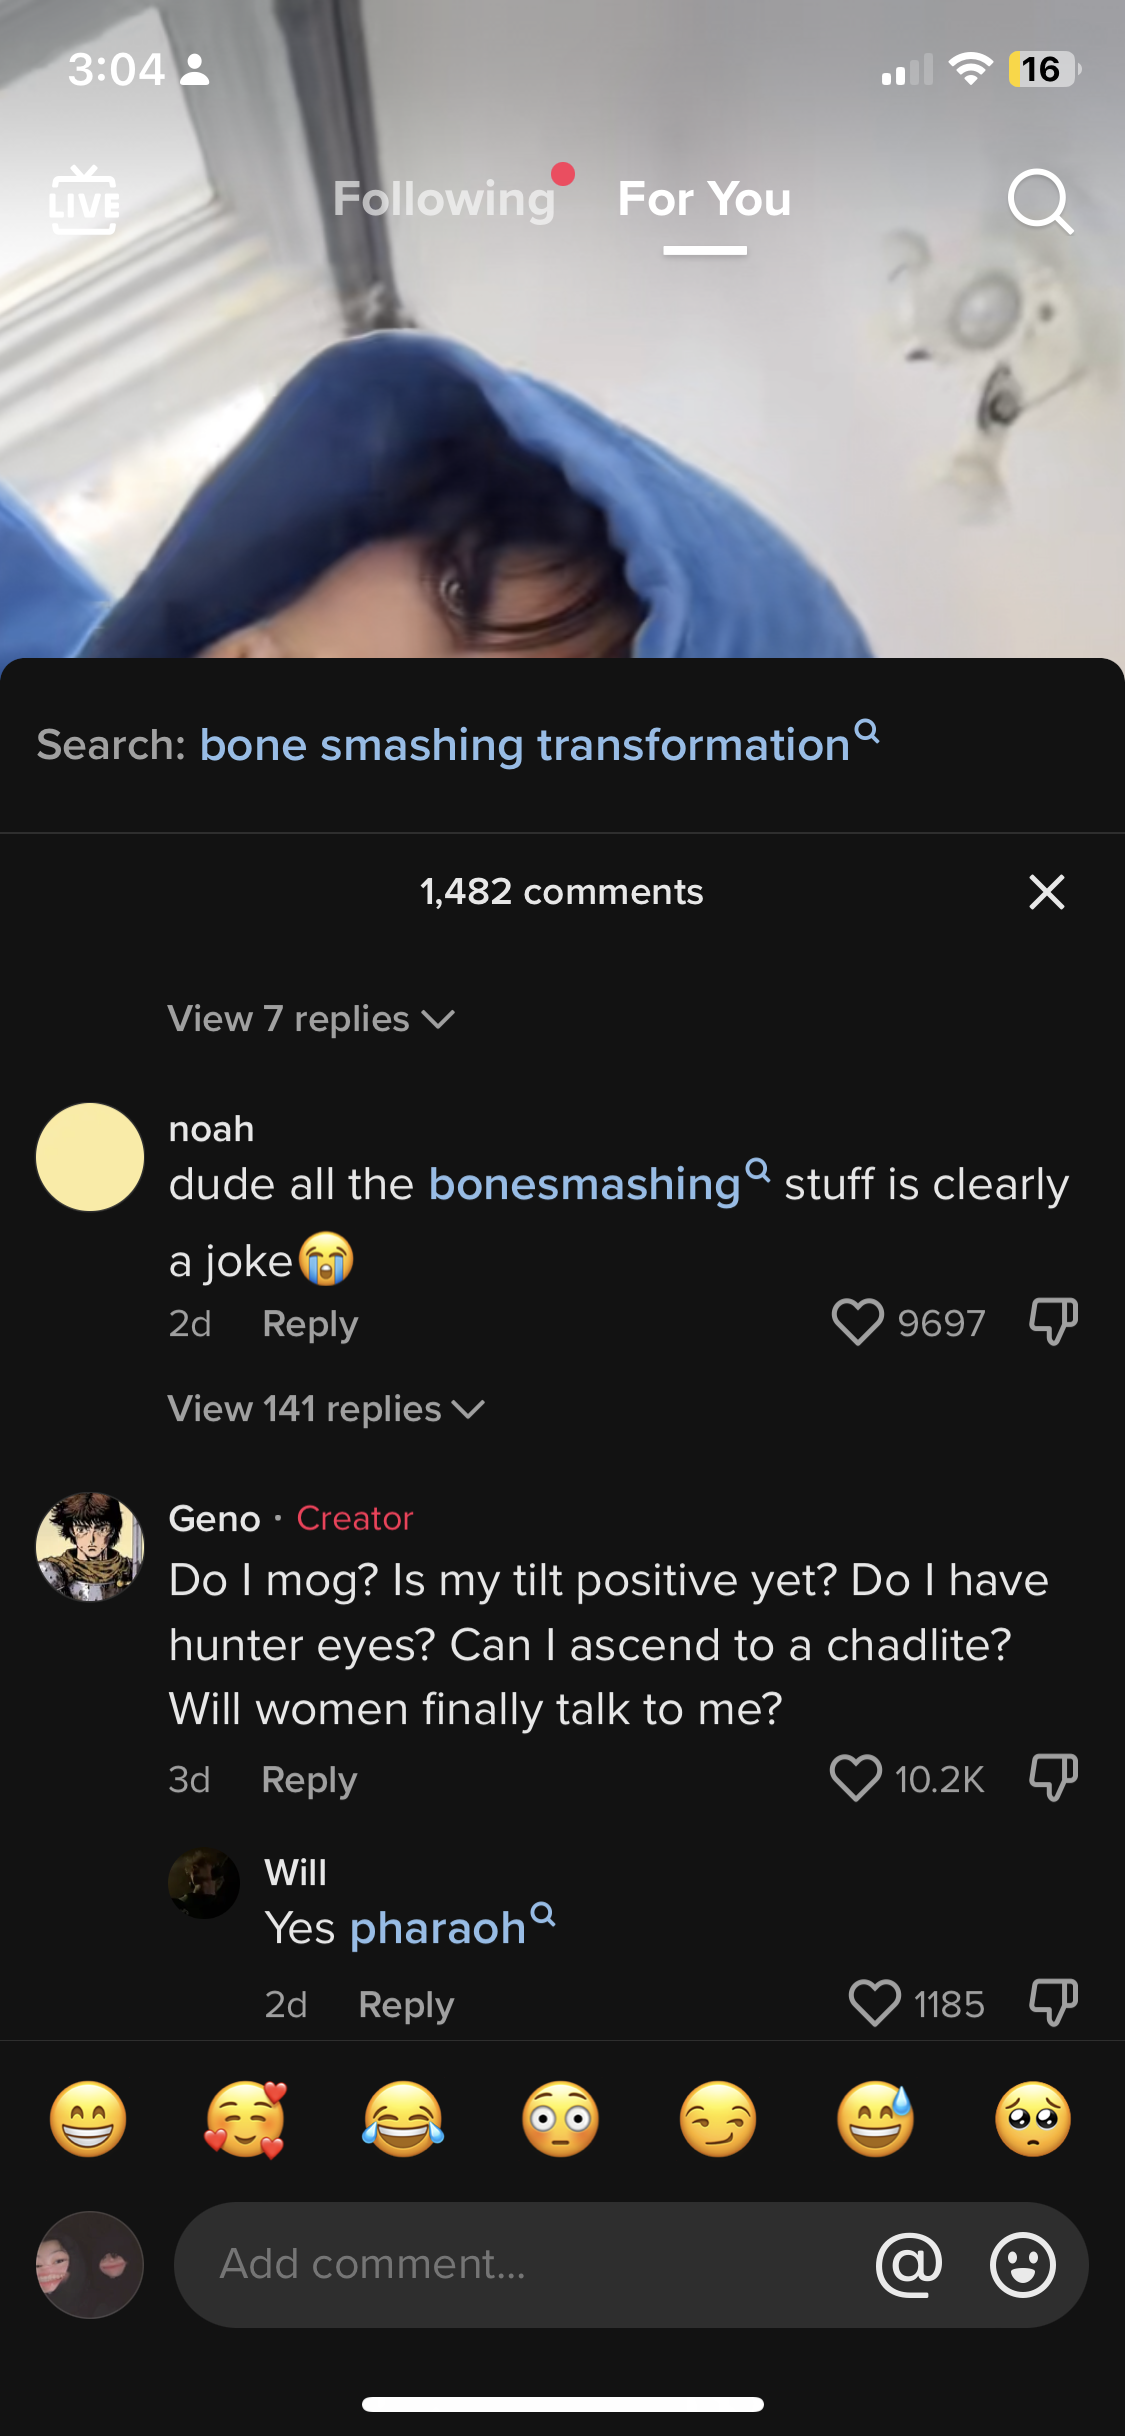1125x2436 pixels.
Task: Dislike noah's comment with thumbs-down
Action: pos(1053,1322)
